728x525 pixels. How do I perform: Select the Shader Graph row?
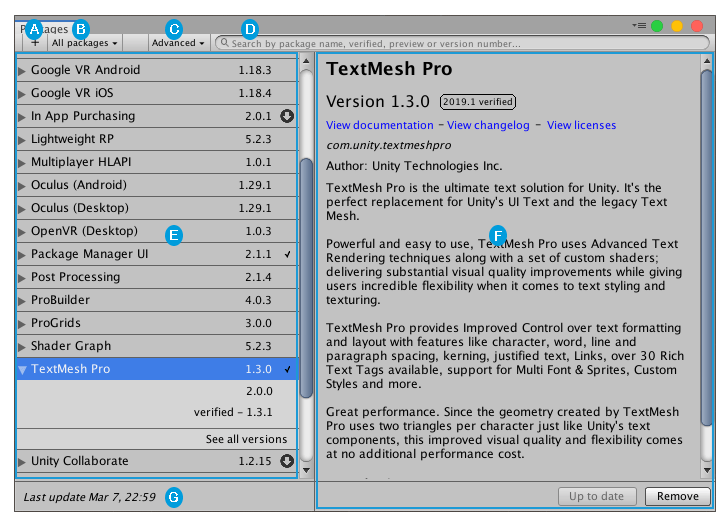point(157,346)
